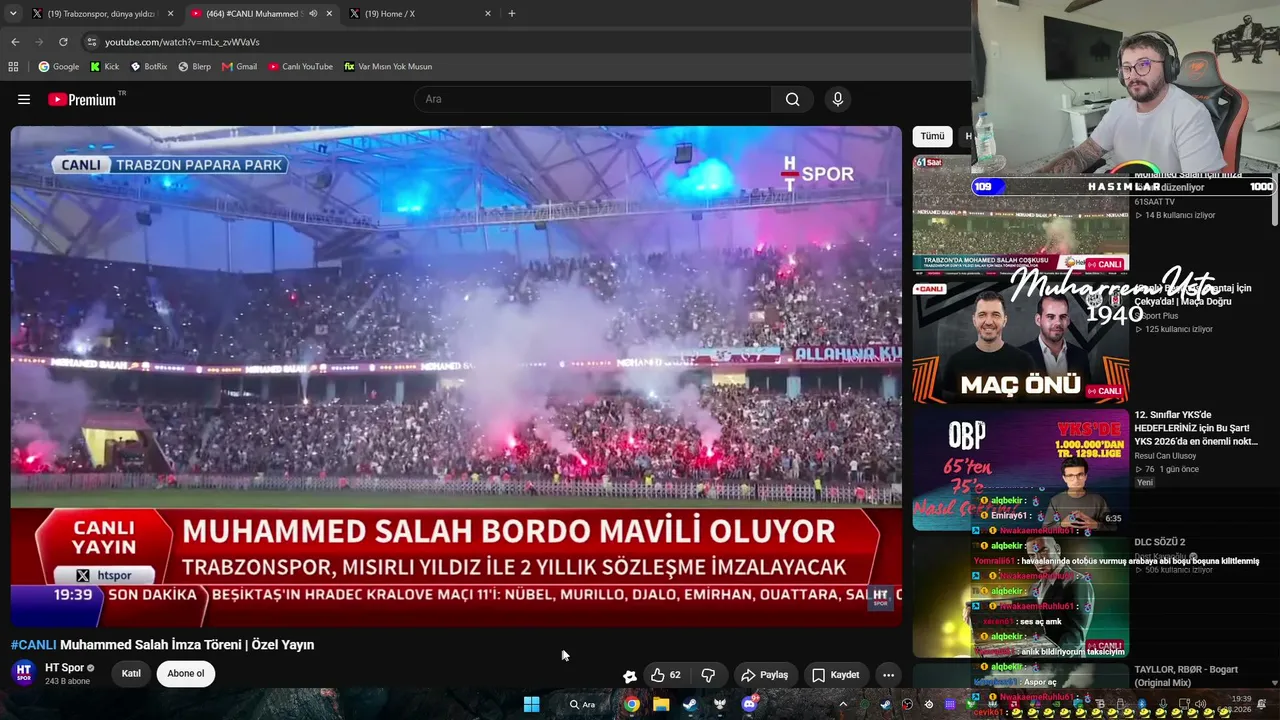Open the HT Spor channel name link
Viewport: 1280px width, 720px height.
click(64, 668)
